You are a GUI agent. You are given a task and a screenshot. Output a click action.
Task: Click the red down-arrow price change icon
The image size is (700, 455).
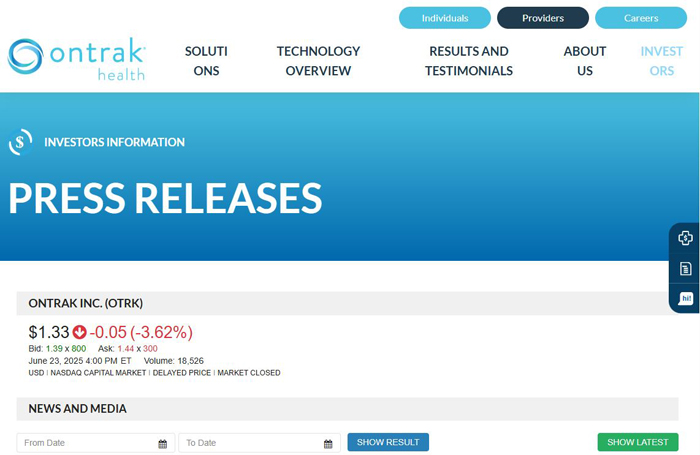(x=79, y=332)
